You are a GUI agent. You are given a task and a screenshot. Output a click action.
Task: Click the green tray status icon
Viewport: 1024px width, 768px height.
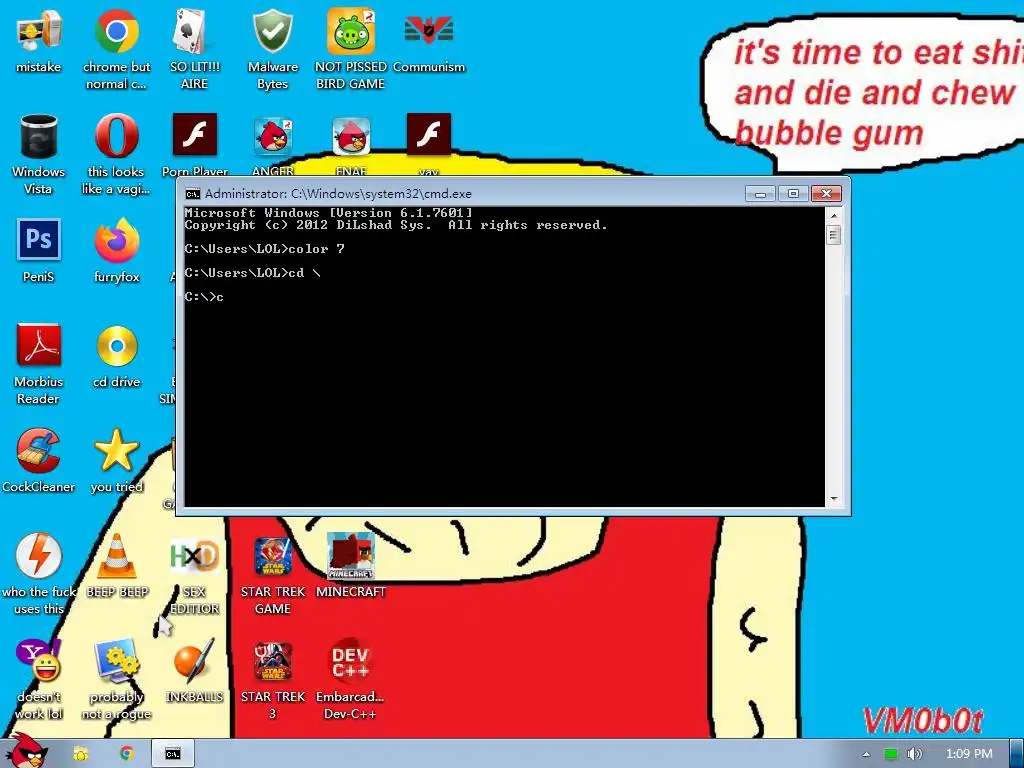point(891,754)
